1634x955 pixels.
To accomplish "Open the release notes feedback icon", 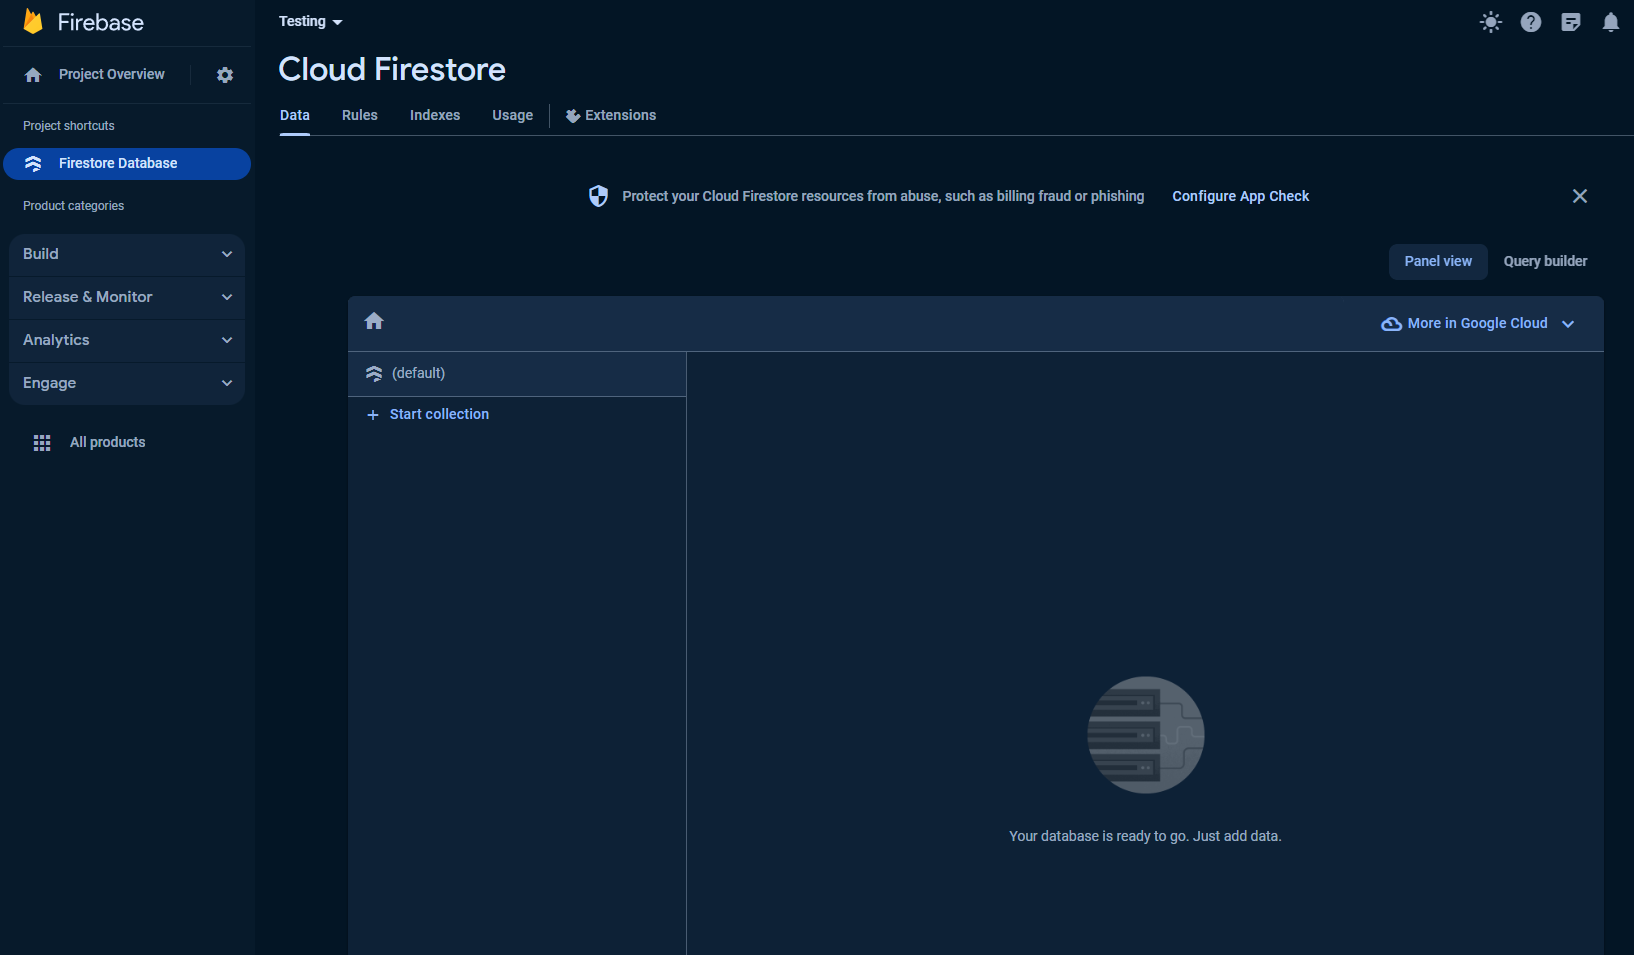I will pos(1571,22).
